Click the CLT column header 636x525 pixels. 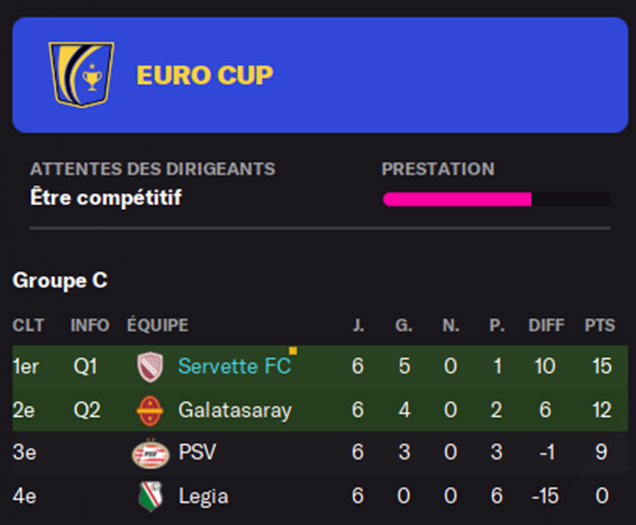[28, 325]
